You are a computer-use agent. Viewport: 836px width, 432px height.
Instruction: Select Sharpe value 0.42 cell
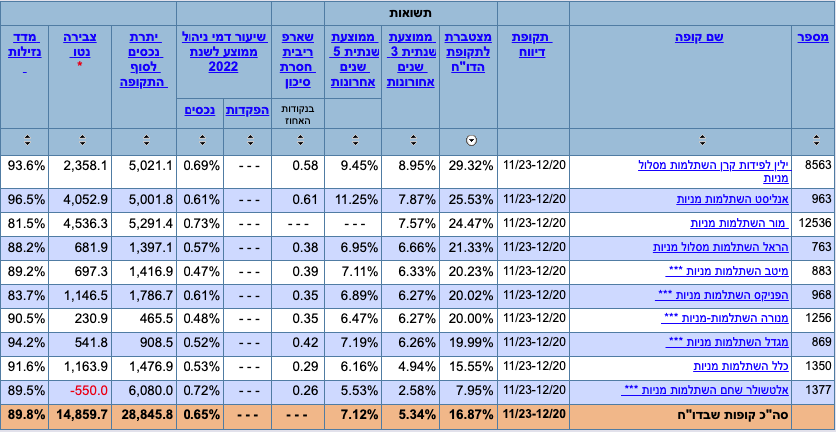point(298,345)
